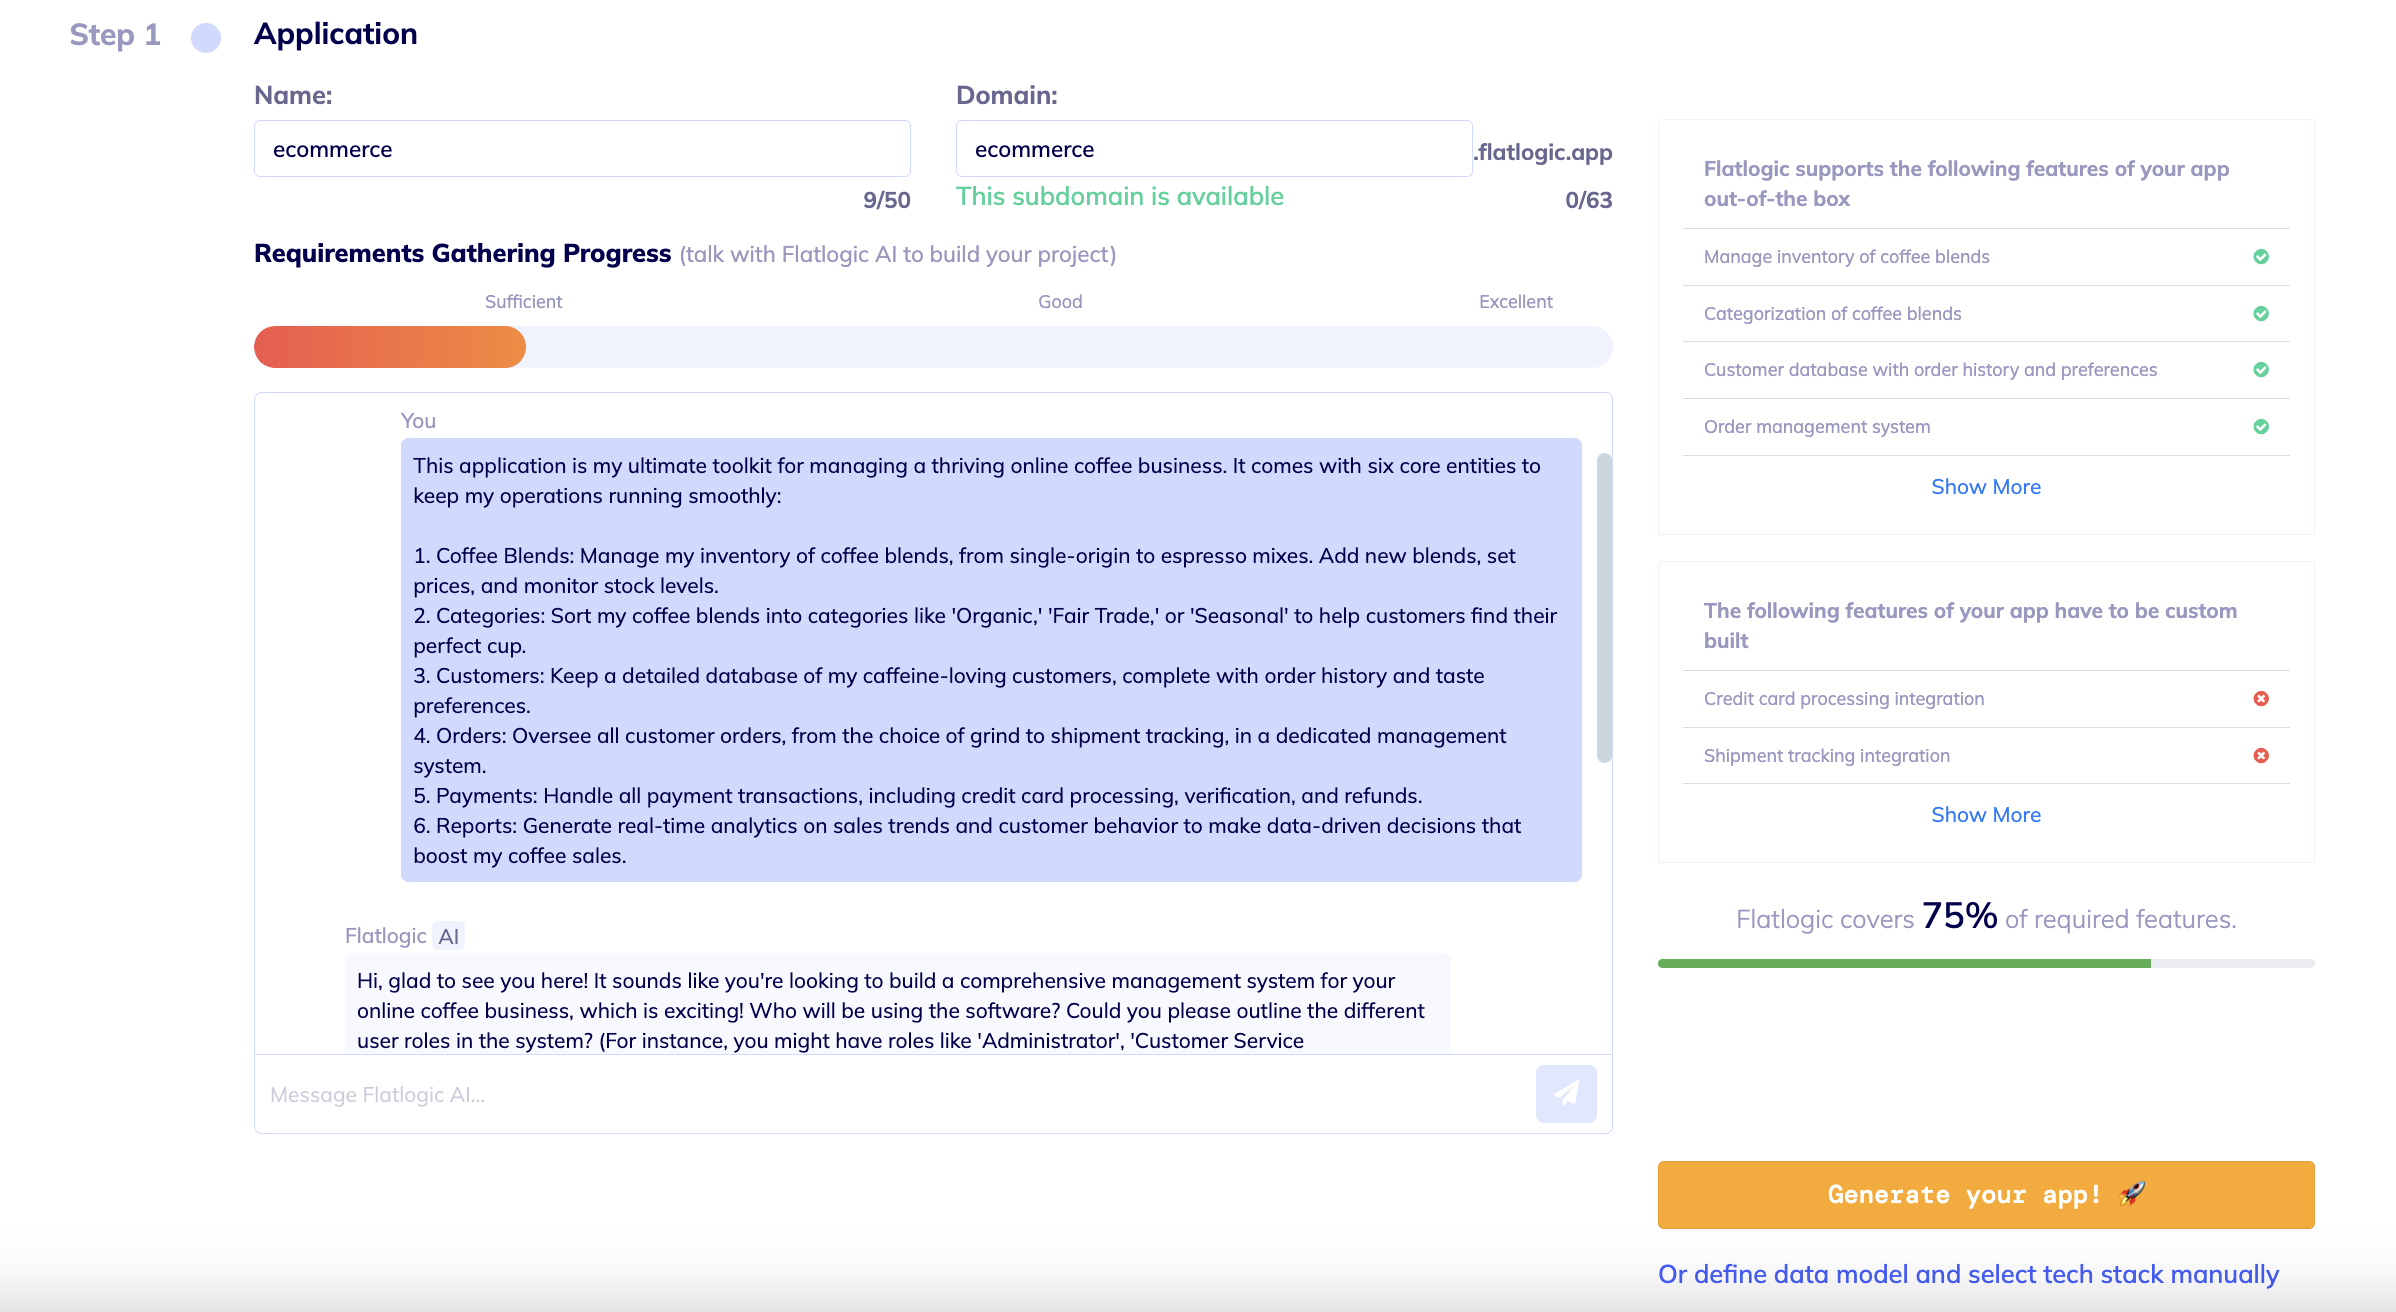
Task: Click the 'Flatlogic AI' sender label
Action: coord(403,936)
